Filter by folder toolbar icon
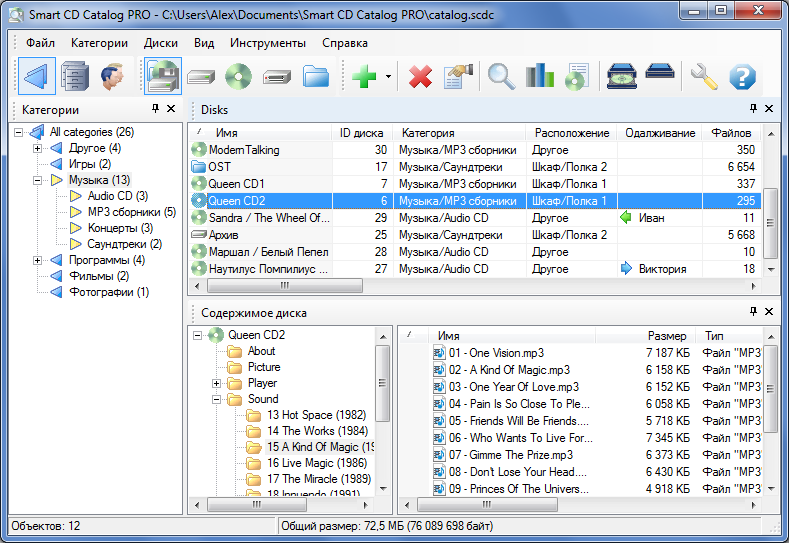Viewport: 789px width, 543px height. (x=315, y=76)
